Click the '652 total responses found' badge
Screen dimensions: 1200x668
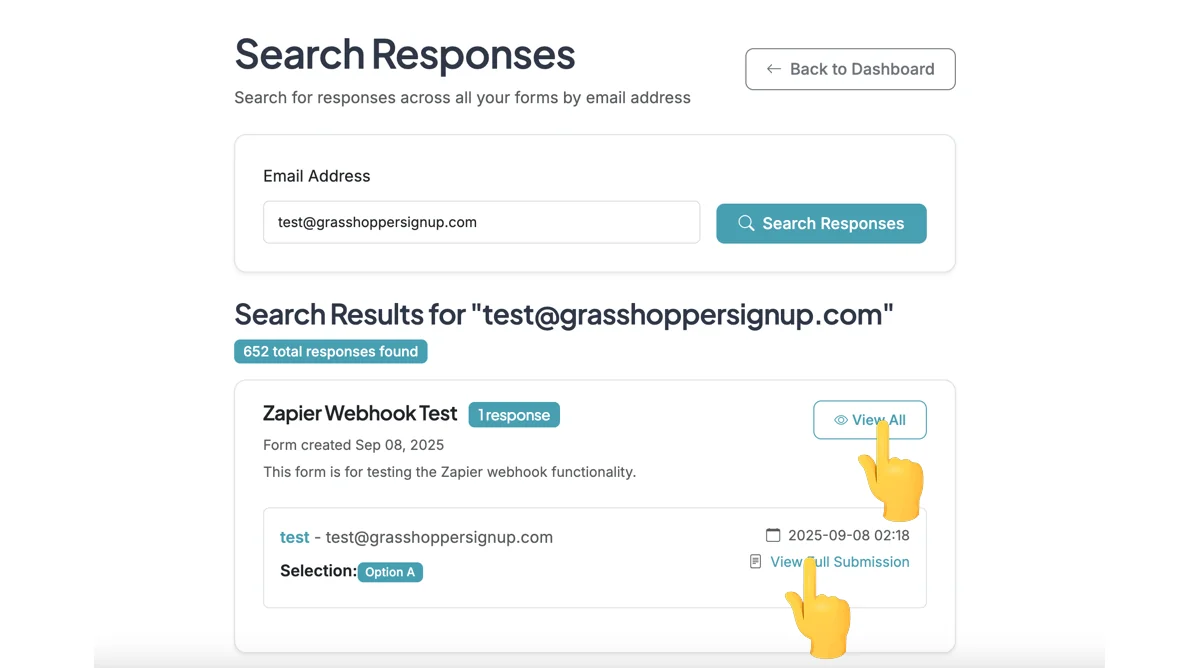(x=331, y=352)
